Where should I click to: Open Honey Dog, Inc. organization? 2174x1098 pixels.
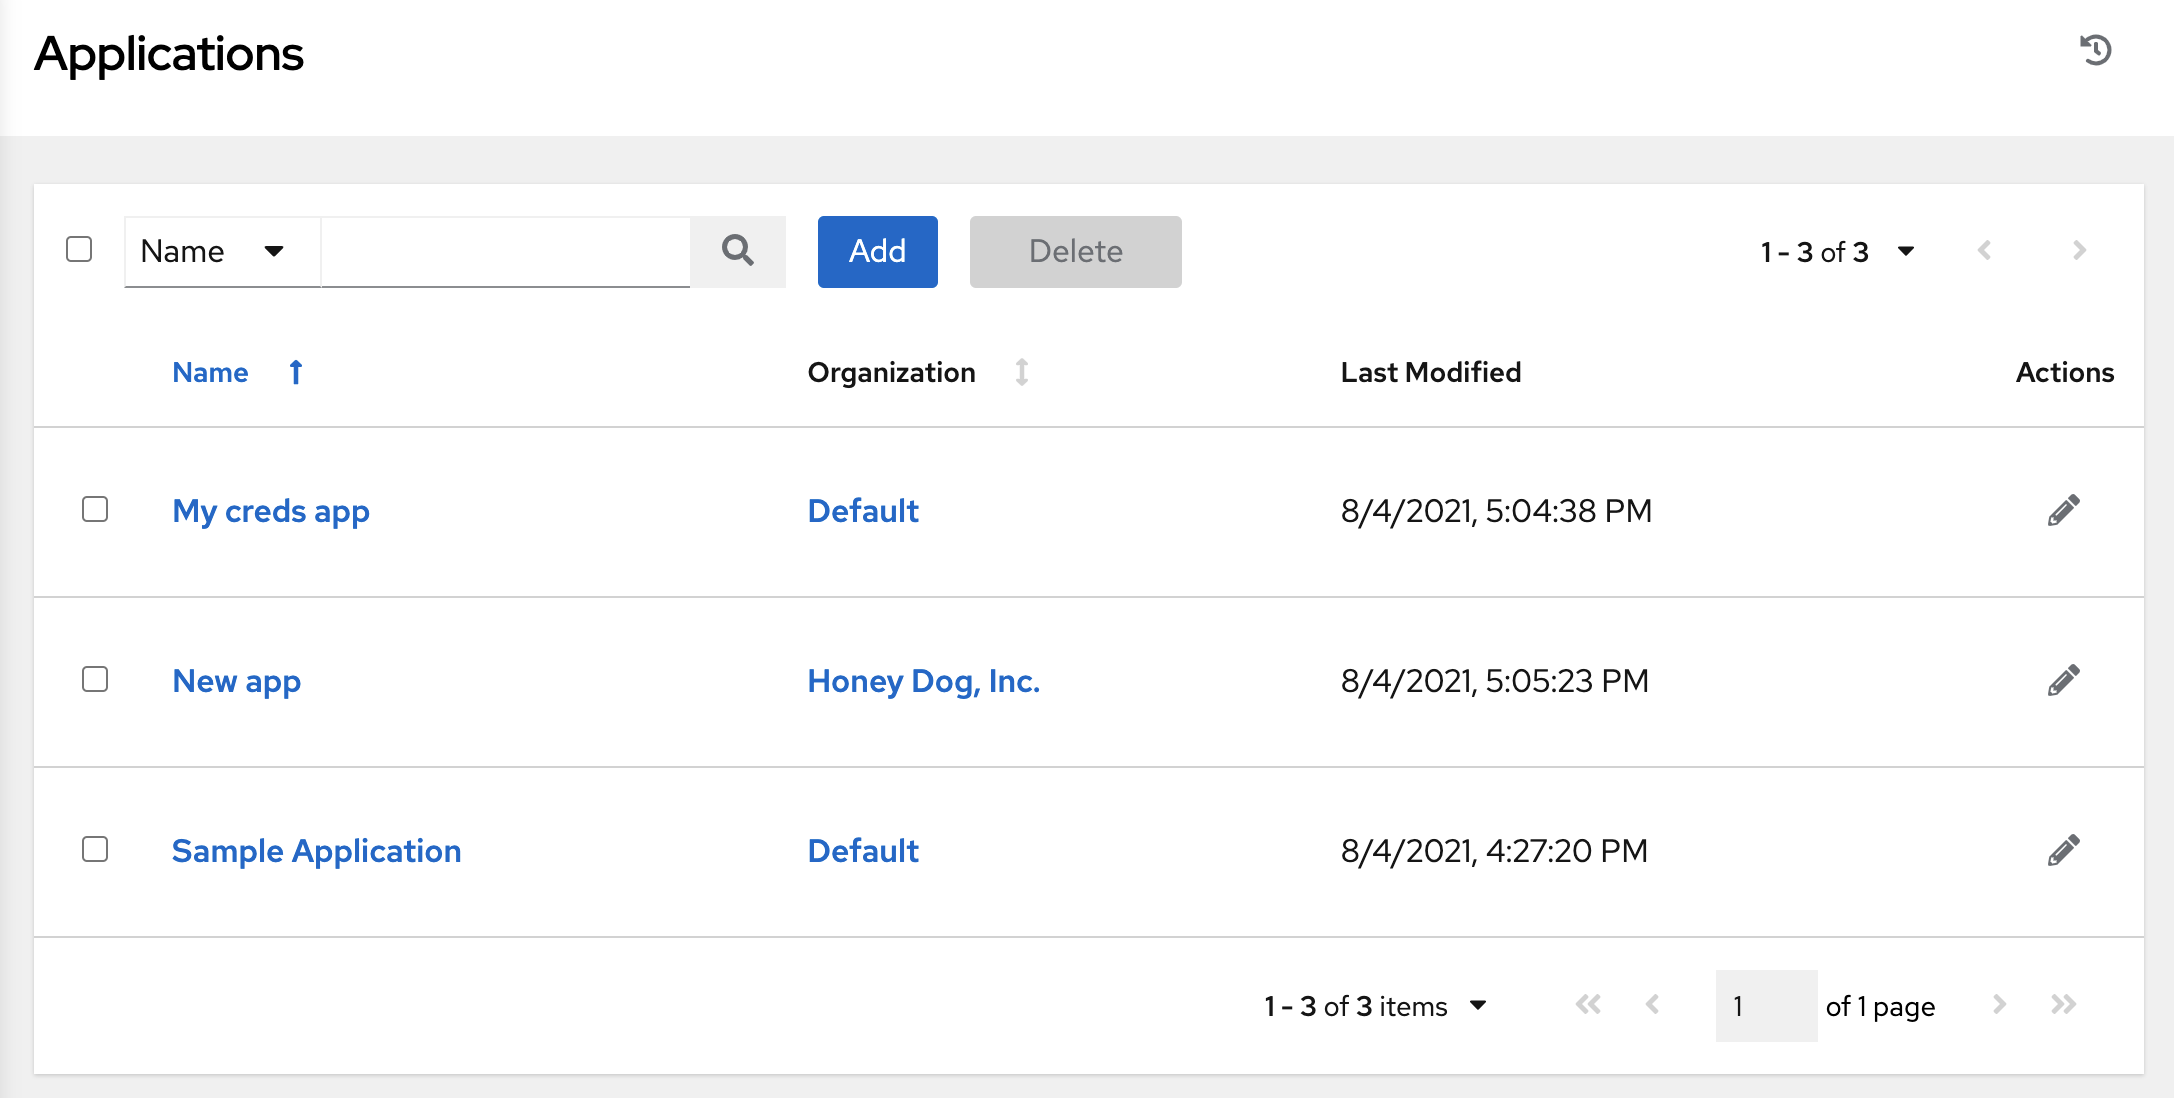923,680
